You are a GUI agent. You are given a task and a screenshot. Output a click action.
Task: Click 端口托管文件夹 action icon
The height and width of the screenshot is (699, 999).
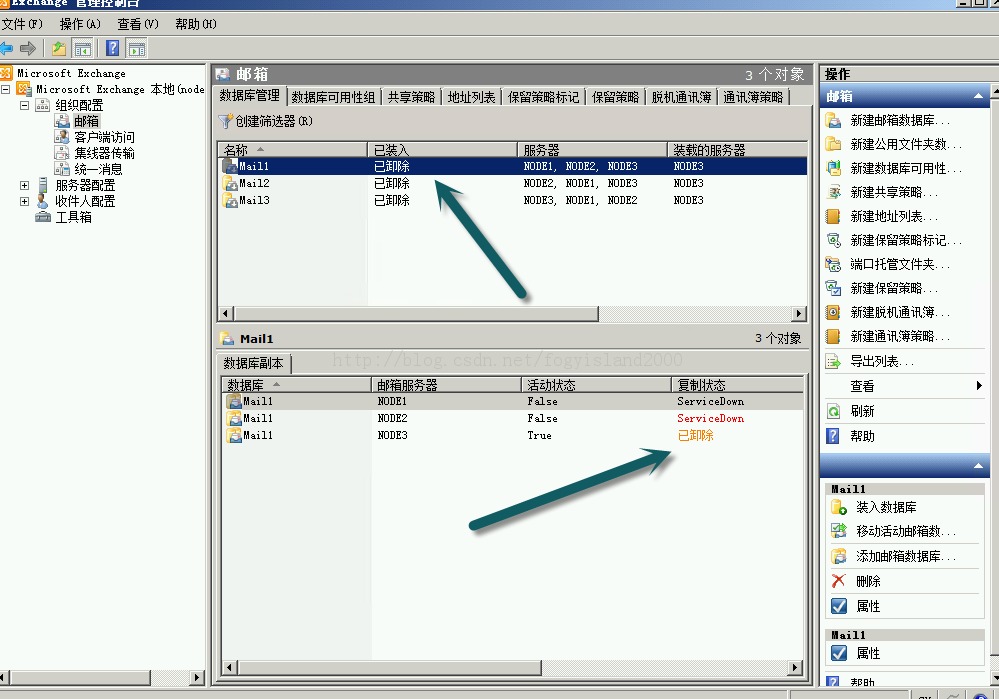click(833, 264)
